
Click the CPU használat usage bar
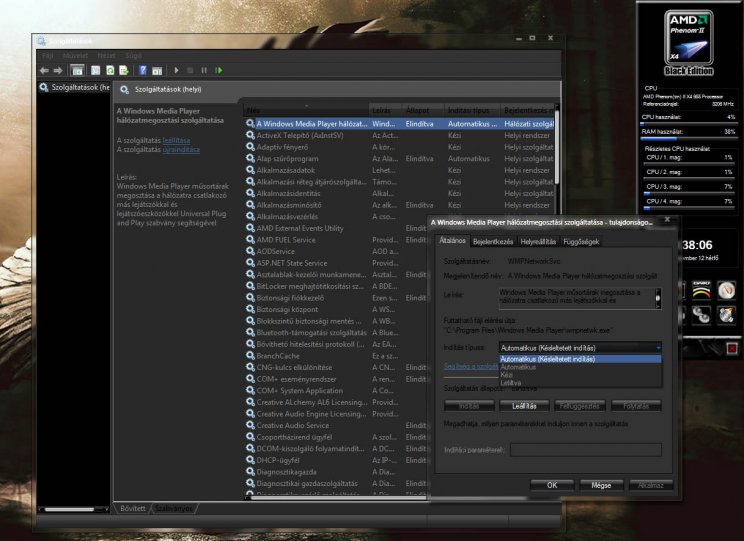point(688,123)
